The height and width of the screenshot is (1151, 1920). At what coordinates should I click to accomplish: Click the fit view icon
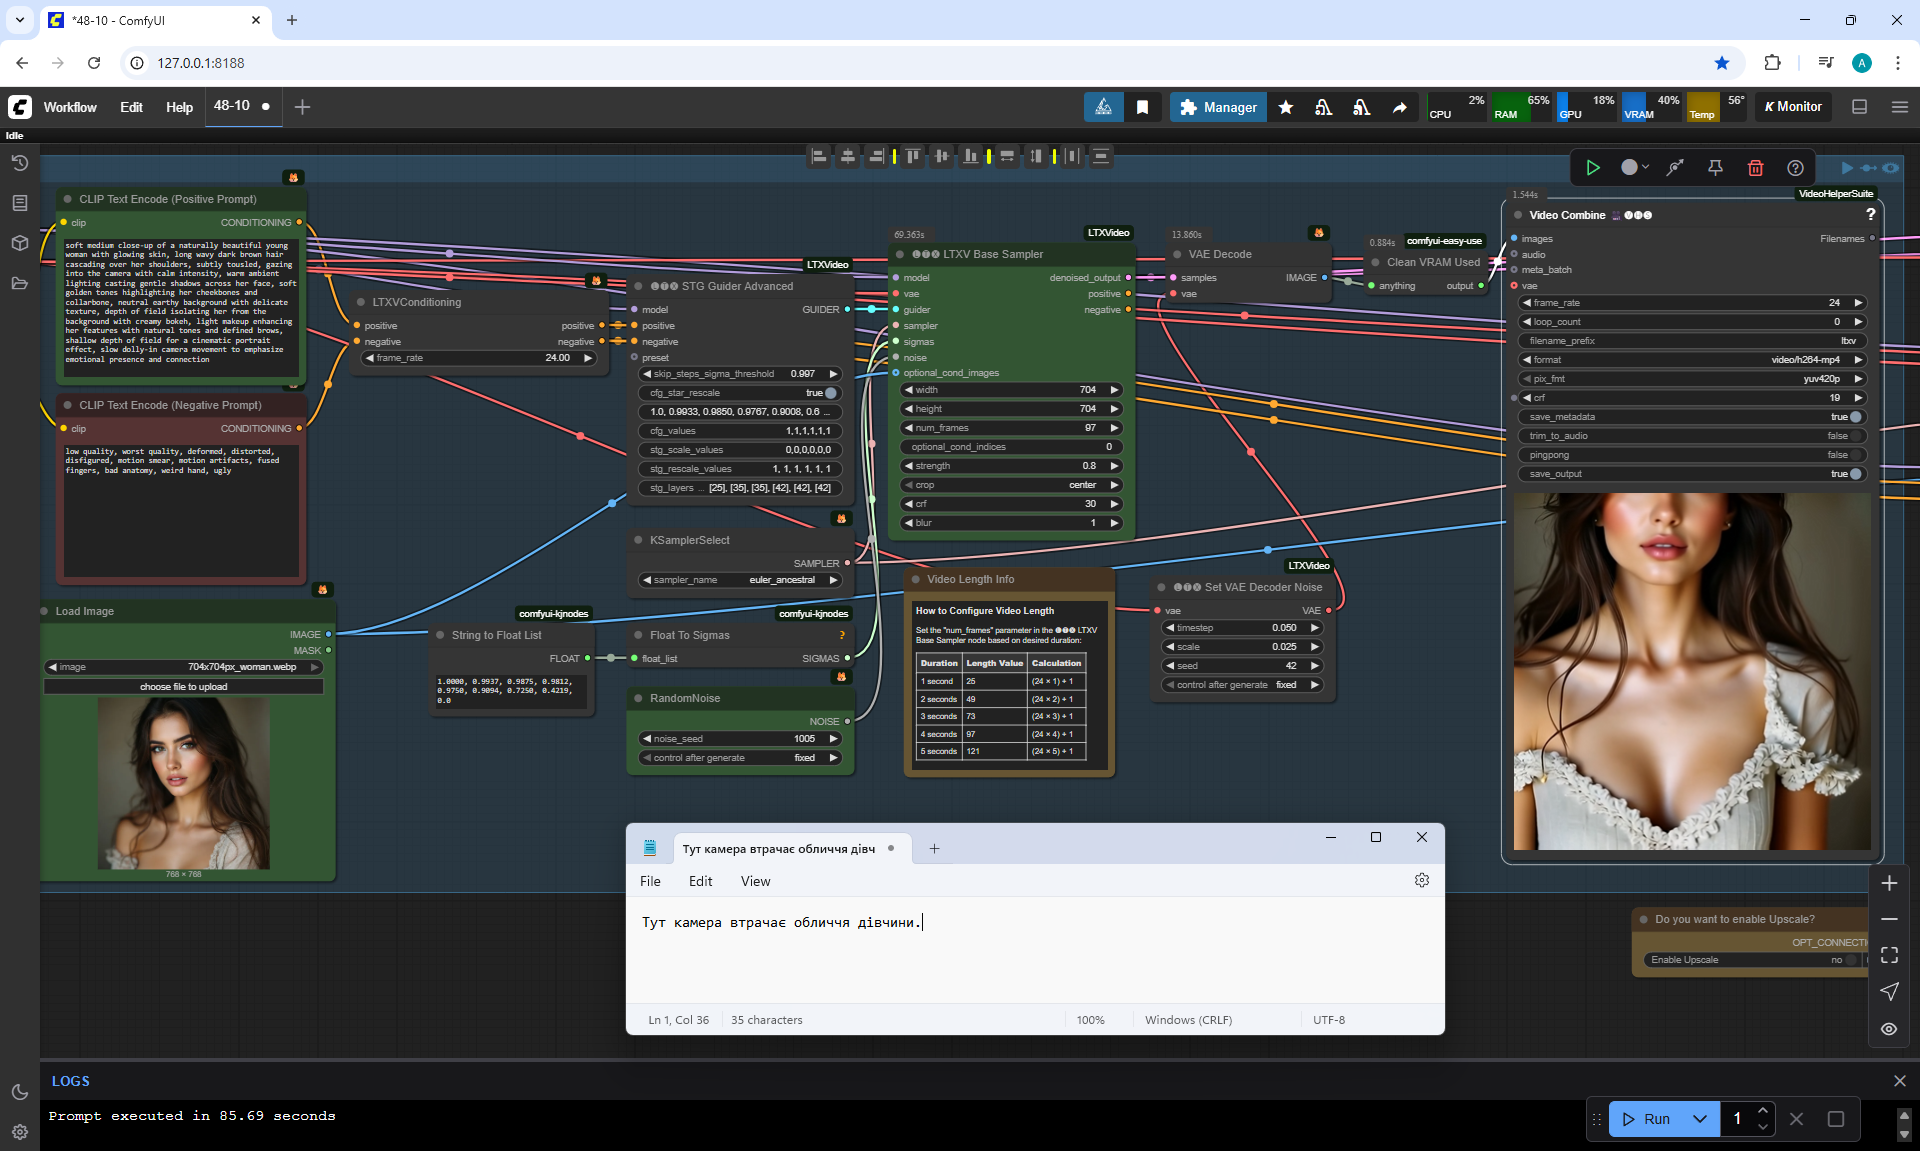1889,955
